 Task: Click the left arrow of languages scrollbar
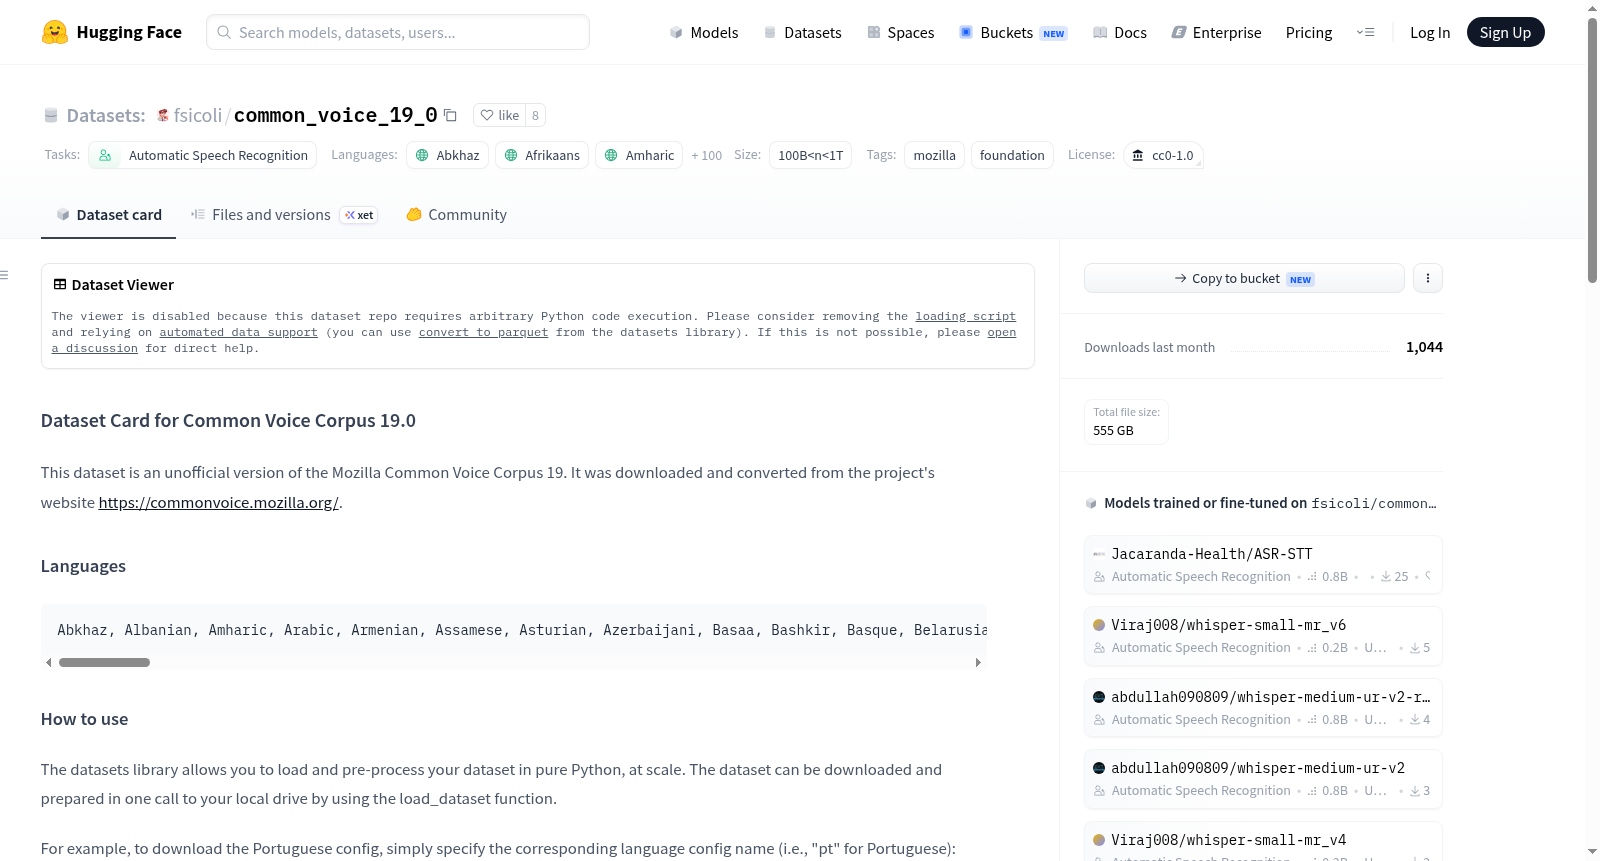[x=48, y=662]
